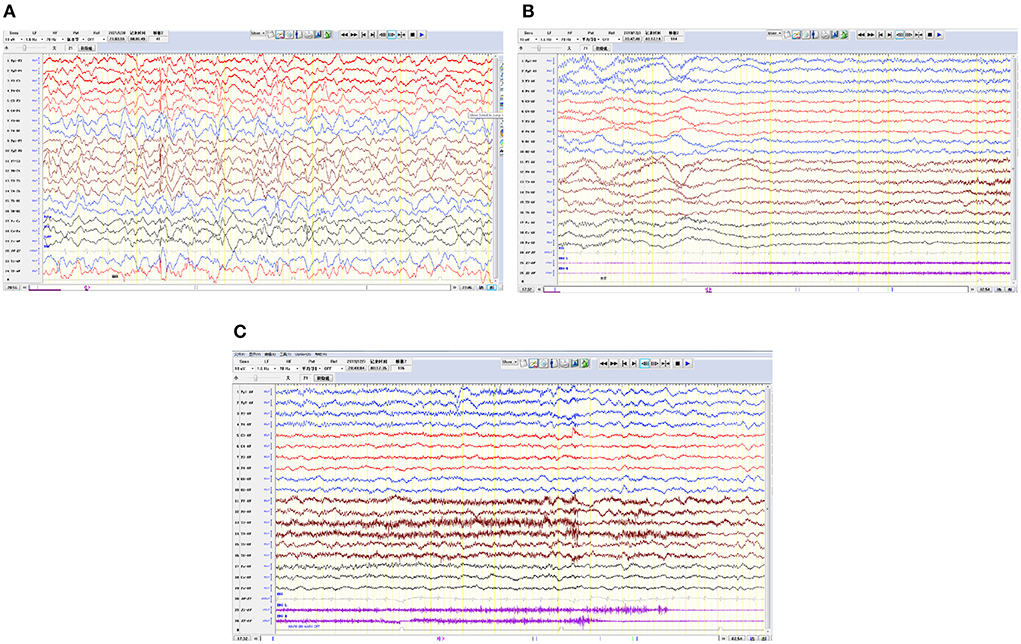Image resolution: width=1021 pixels, height=644 pixels.
Task: Click the Play button in panel B
Action: point(939,35)
